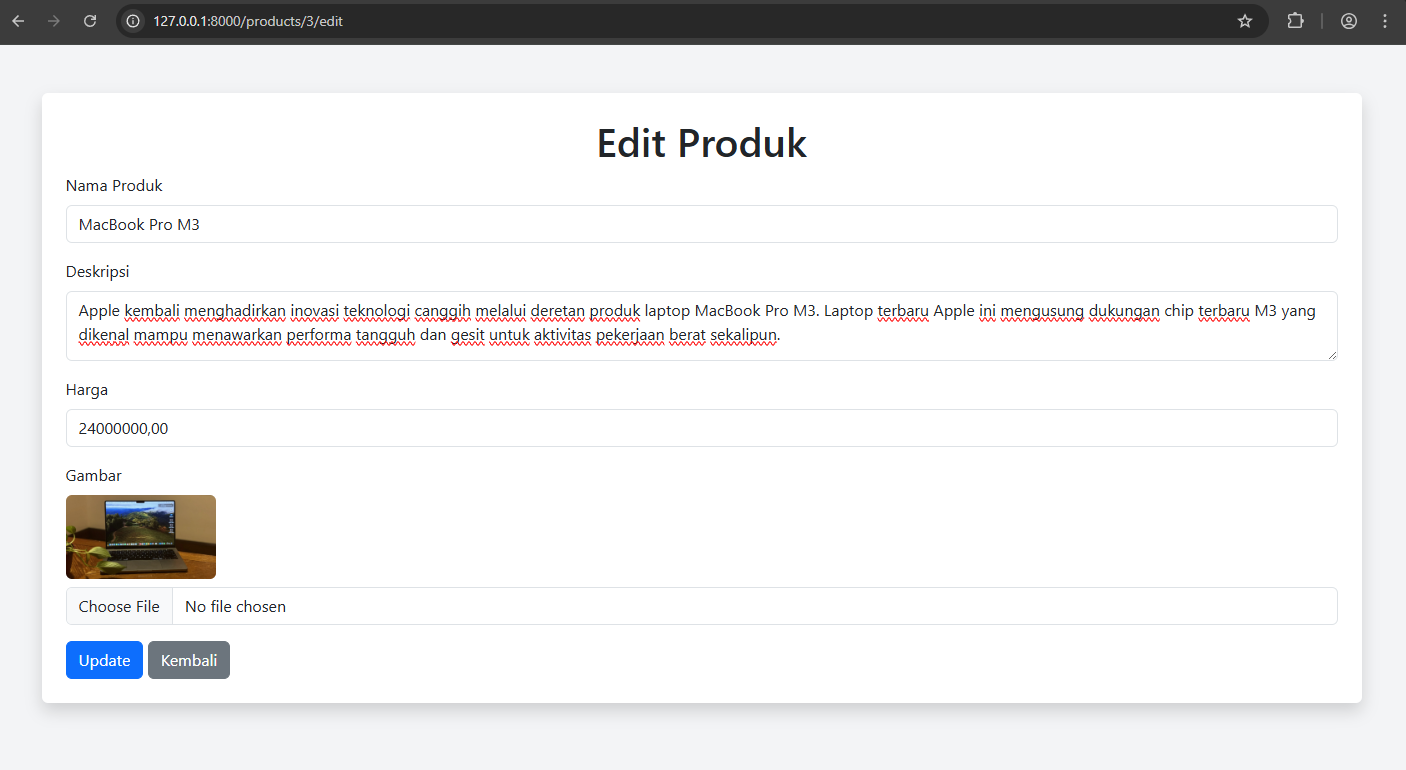Click the Nama Produk input field

(700, 224)
